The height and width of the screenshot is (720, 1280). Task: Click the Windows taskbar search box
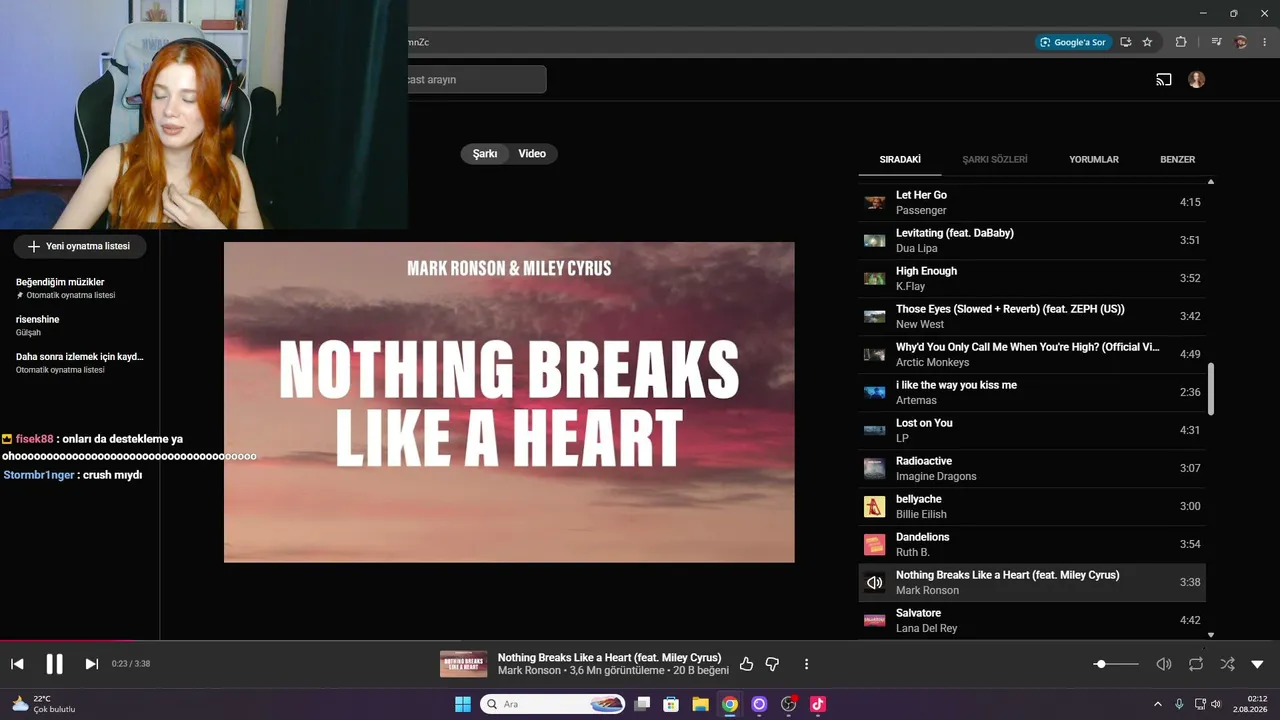pos(553,704)
